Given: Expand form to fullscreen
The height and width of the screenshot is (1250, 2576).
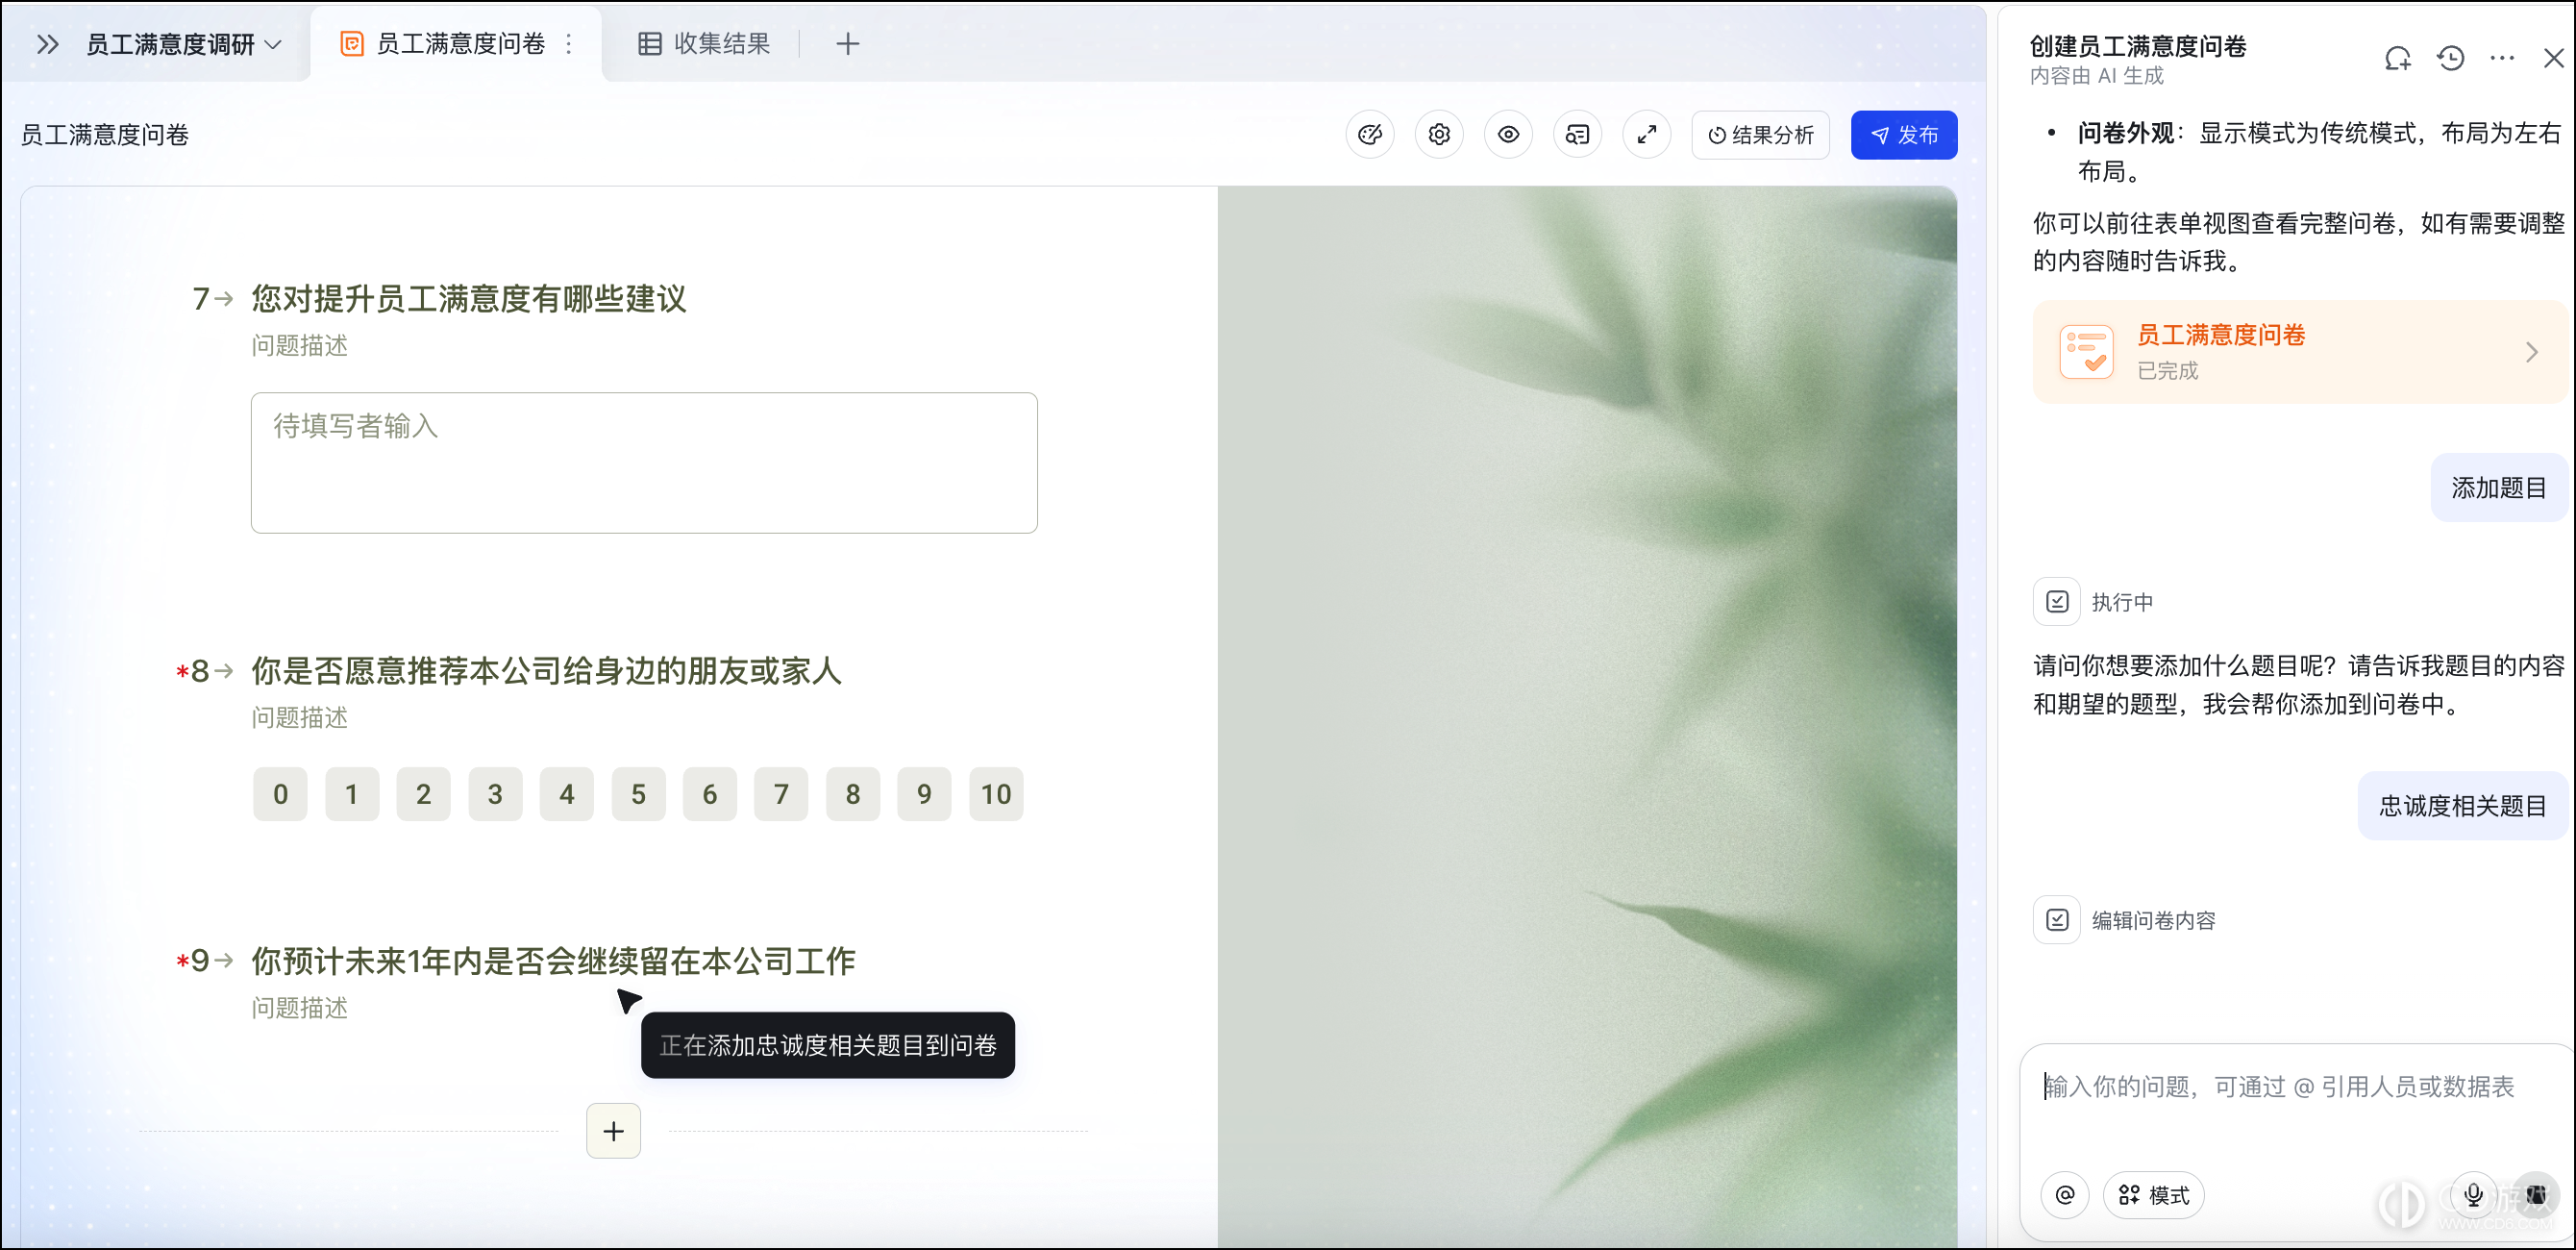Looking at the screenshot, I should 1647,135.
